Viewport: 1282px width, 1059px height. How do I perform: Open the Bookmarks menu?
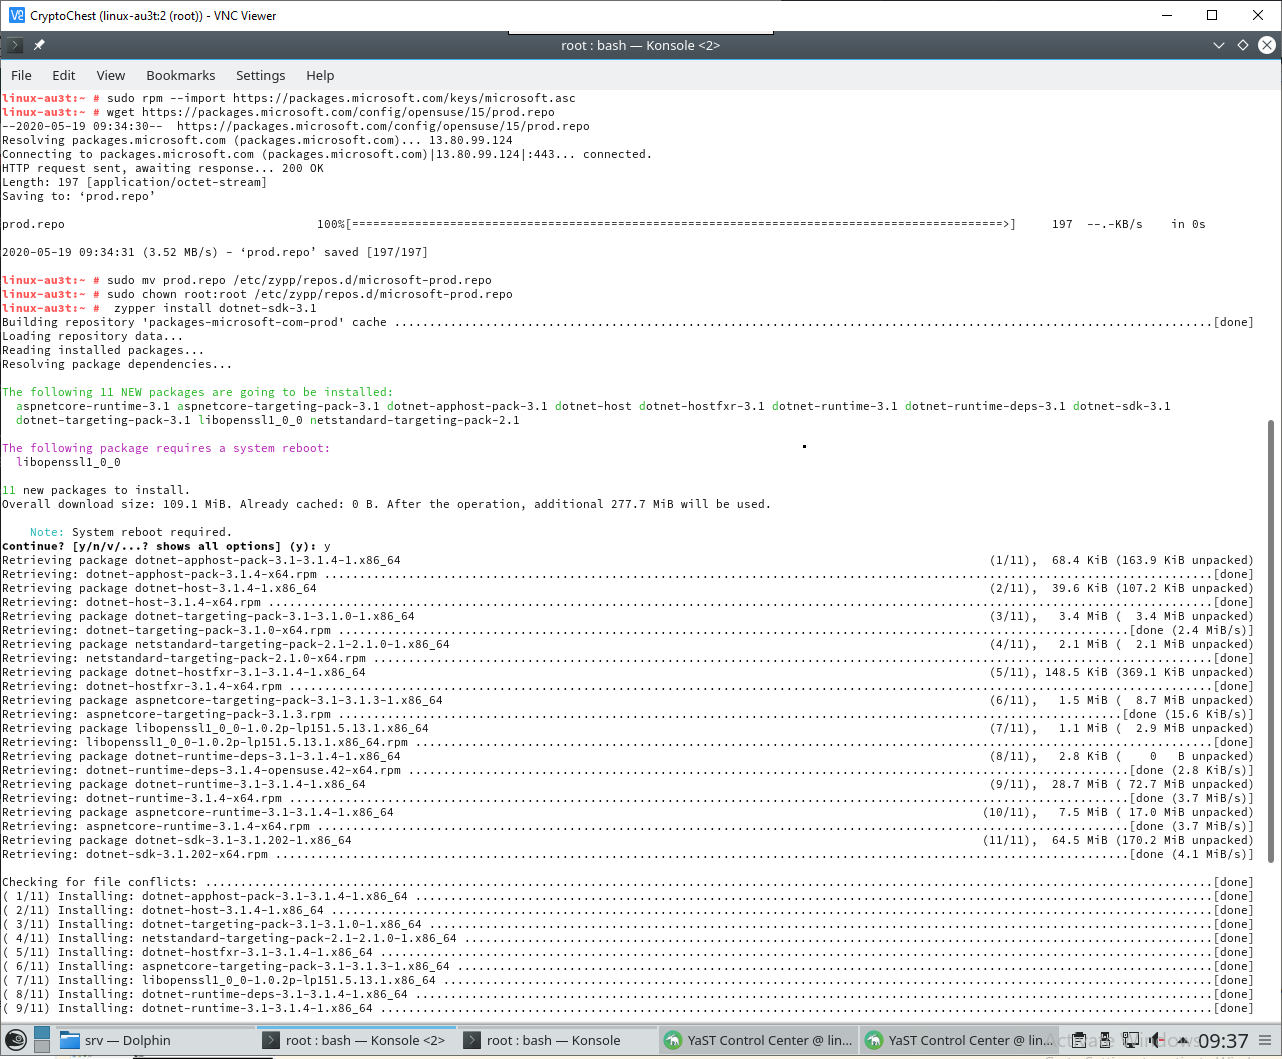pos(181,75)
